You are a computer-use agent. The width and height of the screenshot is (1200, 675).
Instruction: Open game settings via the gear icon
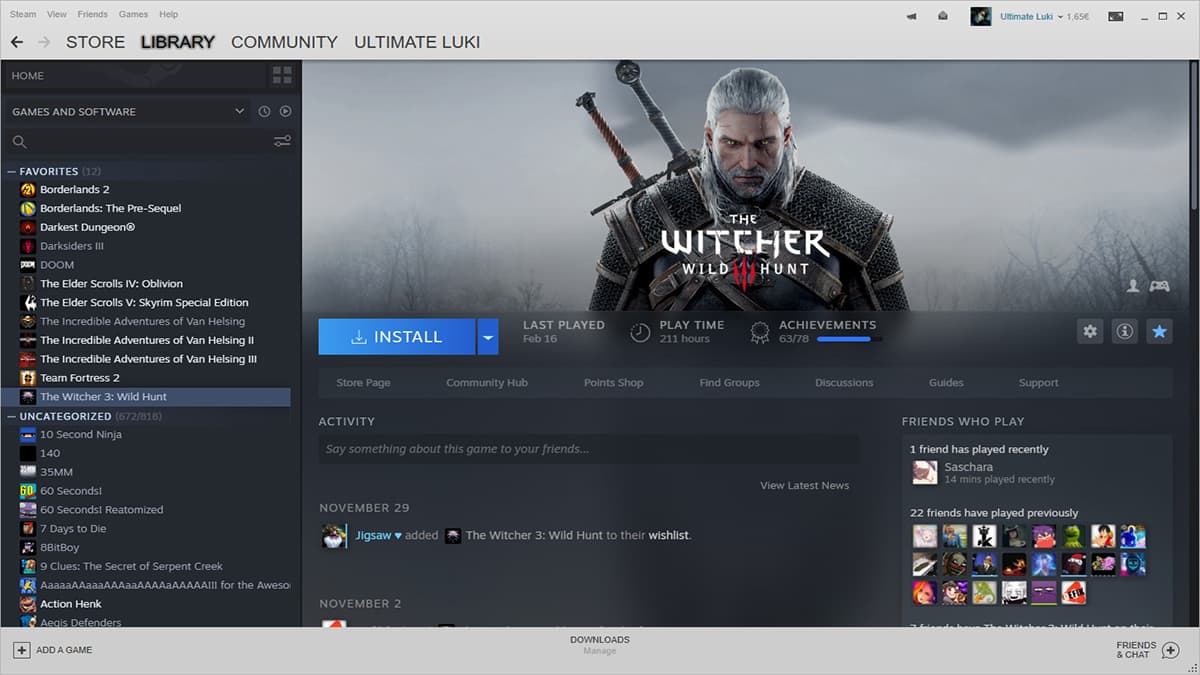[1089, 331]
